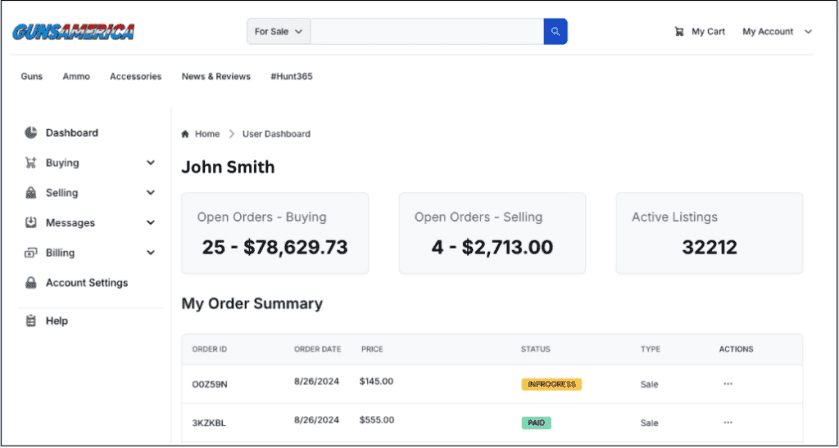Click the Dashboard pie chart icon
The width and height of the screenshot is (839, 448).
(31, 133)
